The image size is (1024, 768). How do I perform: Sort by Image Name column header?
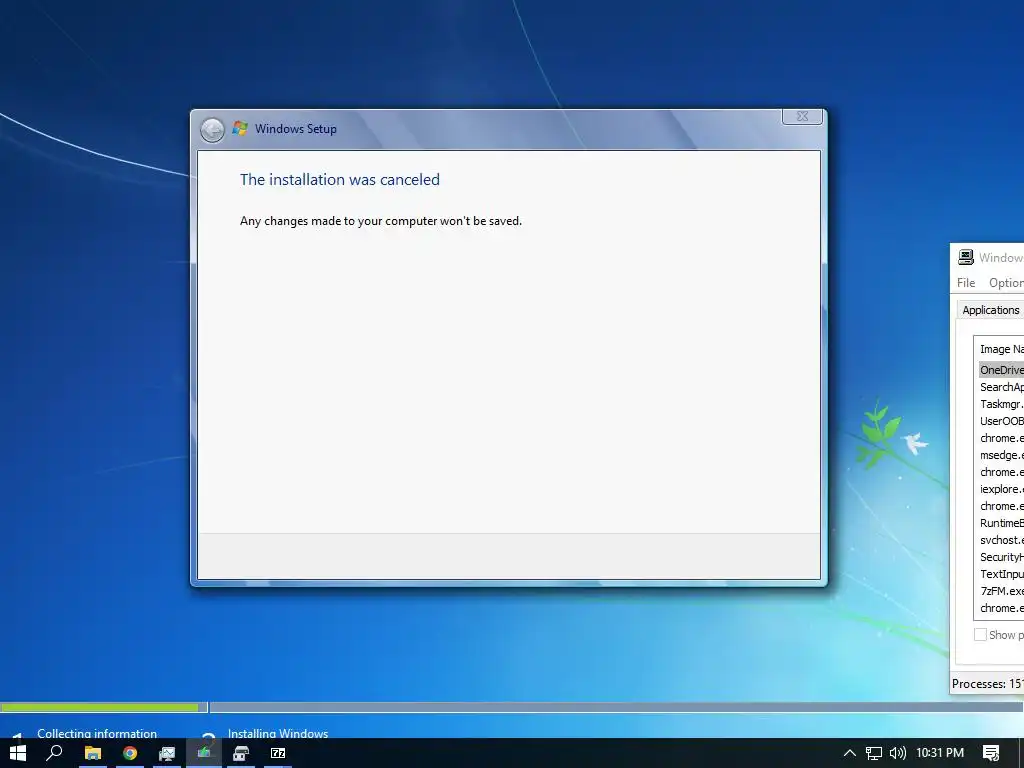(1001, 349)
